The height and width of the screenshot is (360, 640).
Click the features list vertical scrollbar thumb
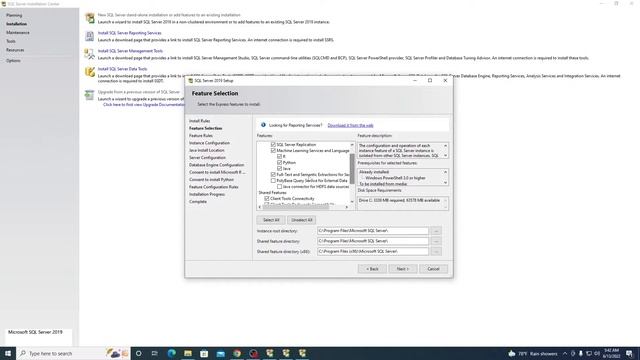352,169
